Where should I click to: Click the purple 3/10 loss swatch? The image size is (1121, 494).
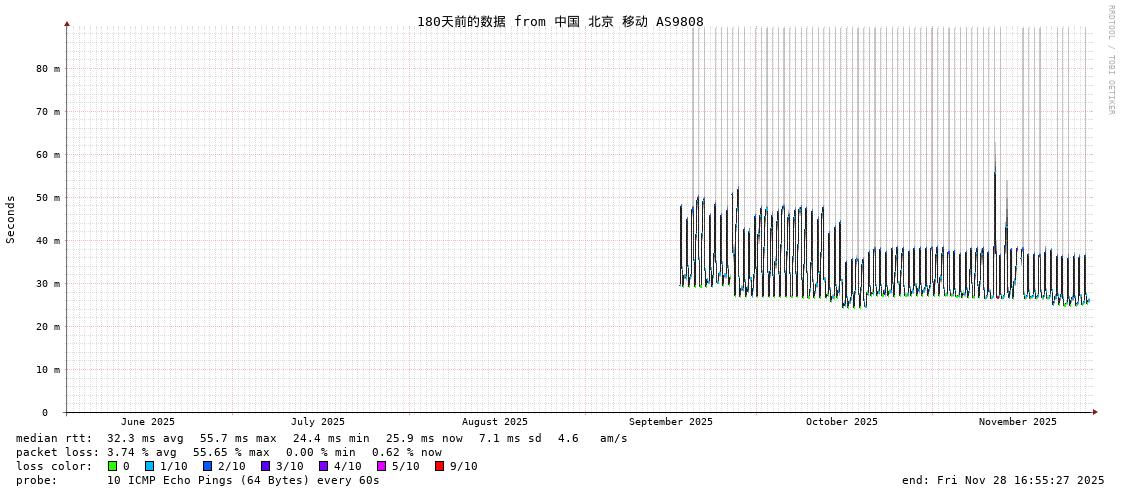(265, 466)
